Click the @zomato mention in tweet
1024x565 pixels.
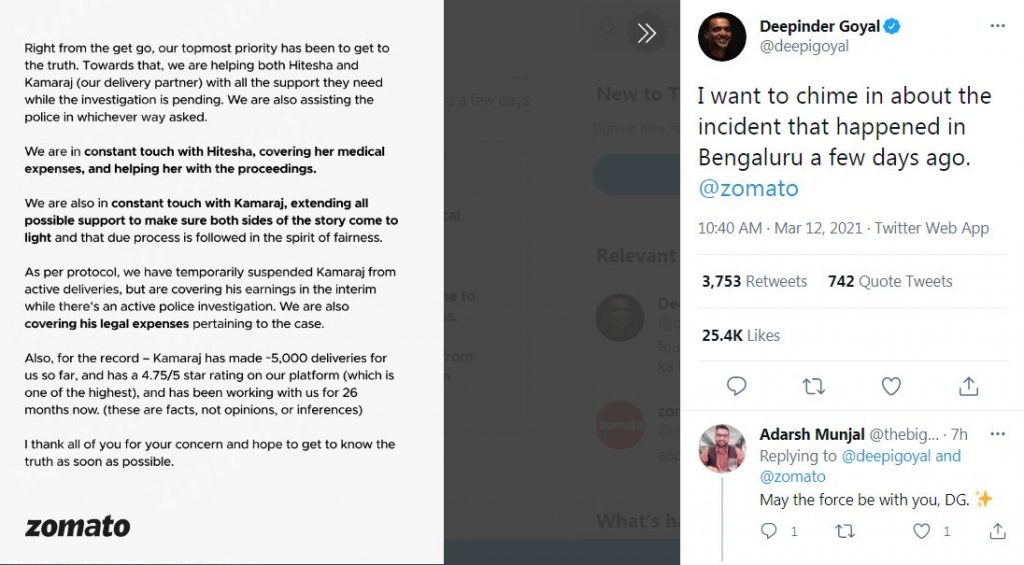point(748,189)
